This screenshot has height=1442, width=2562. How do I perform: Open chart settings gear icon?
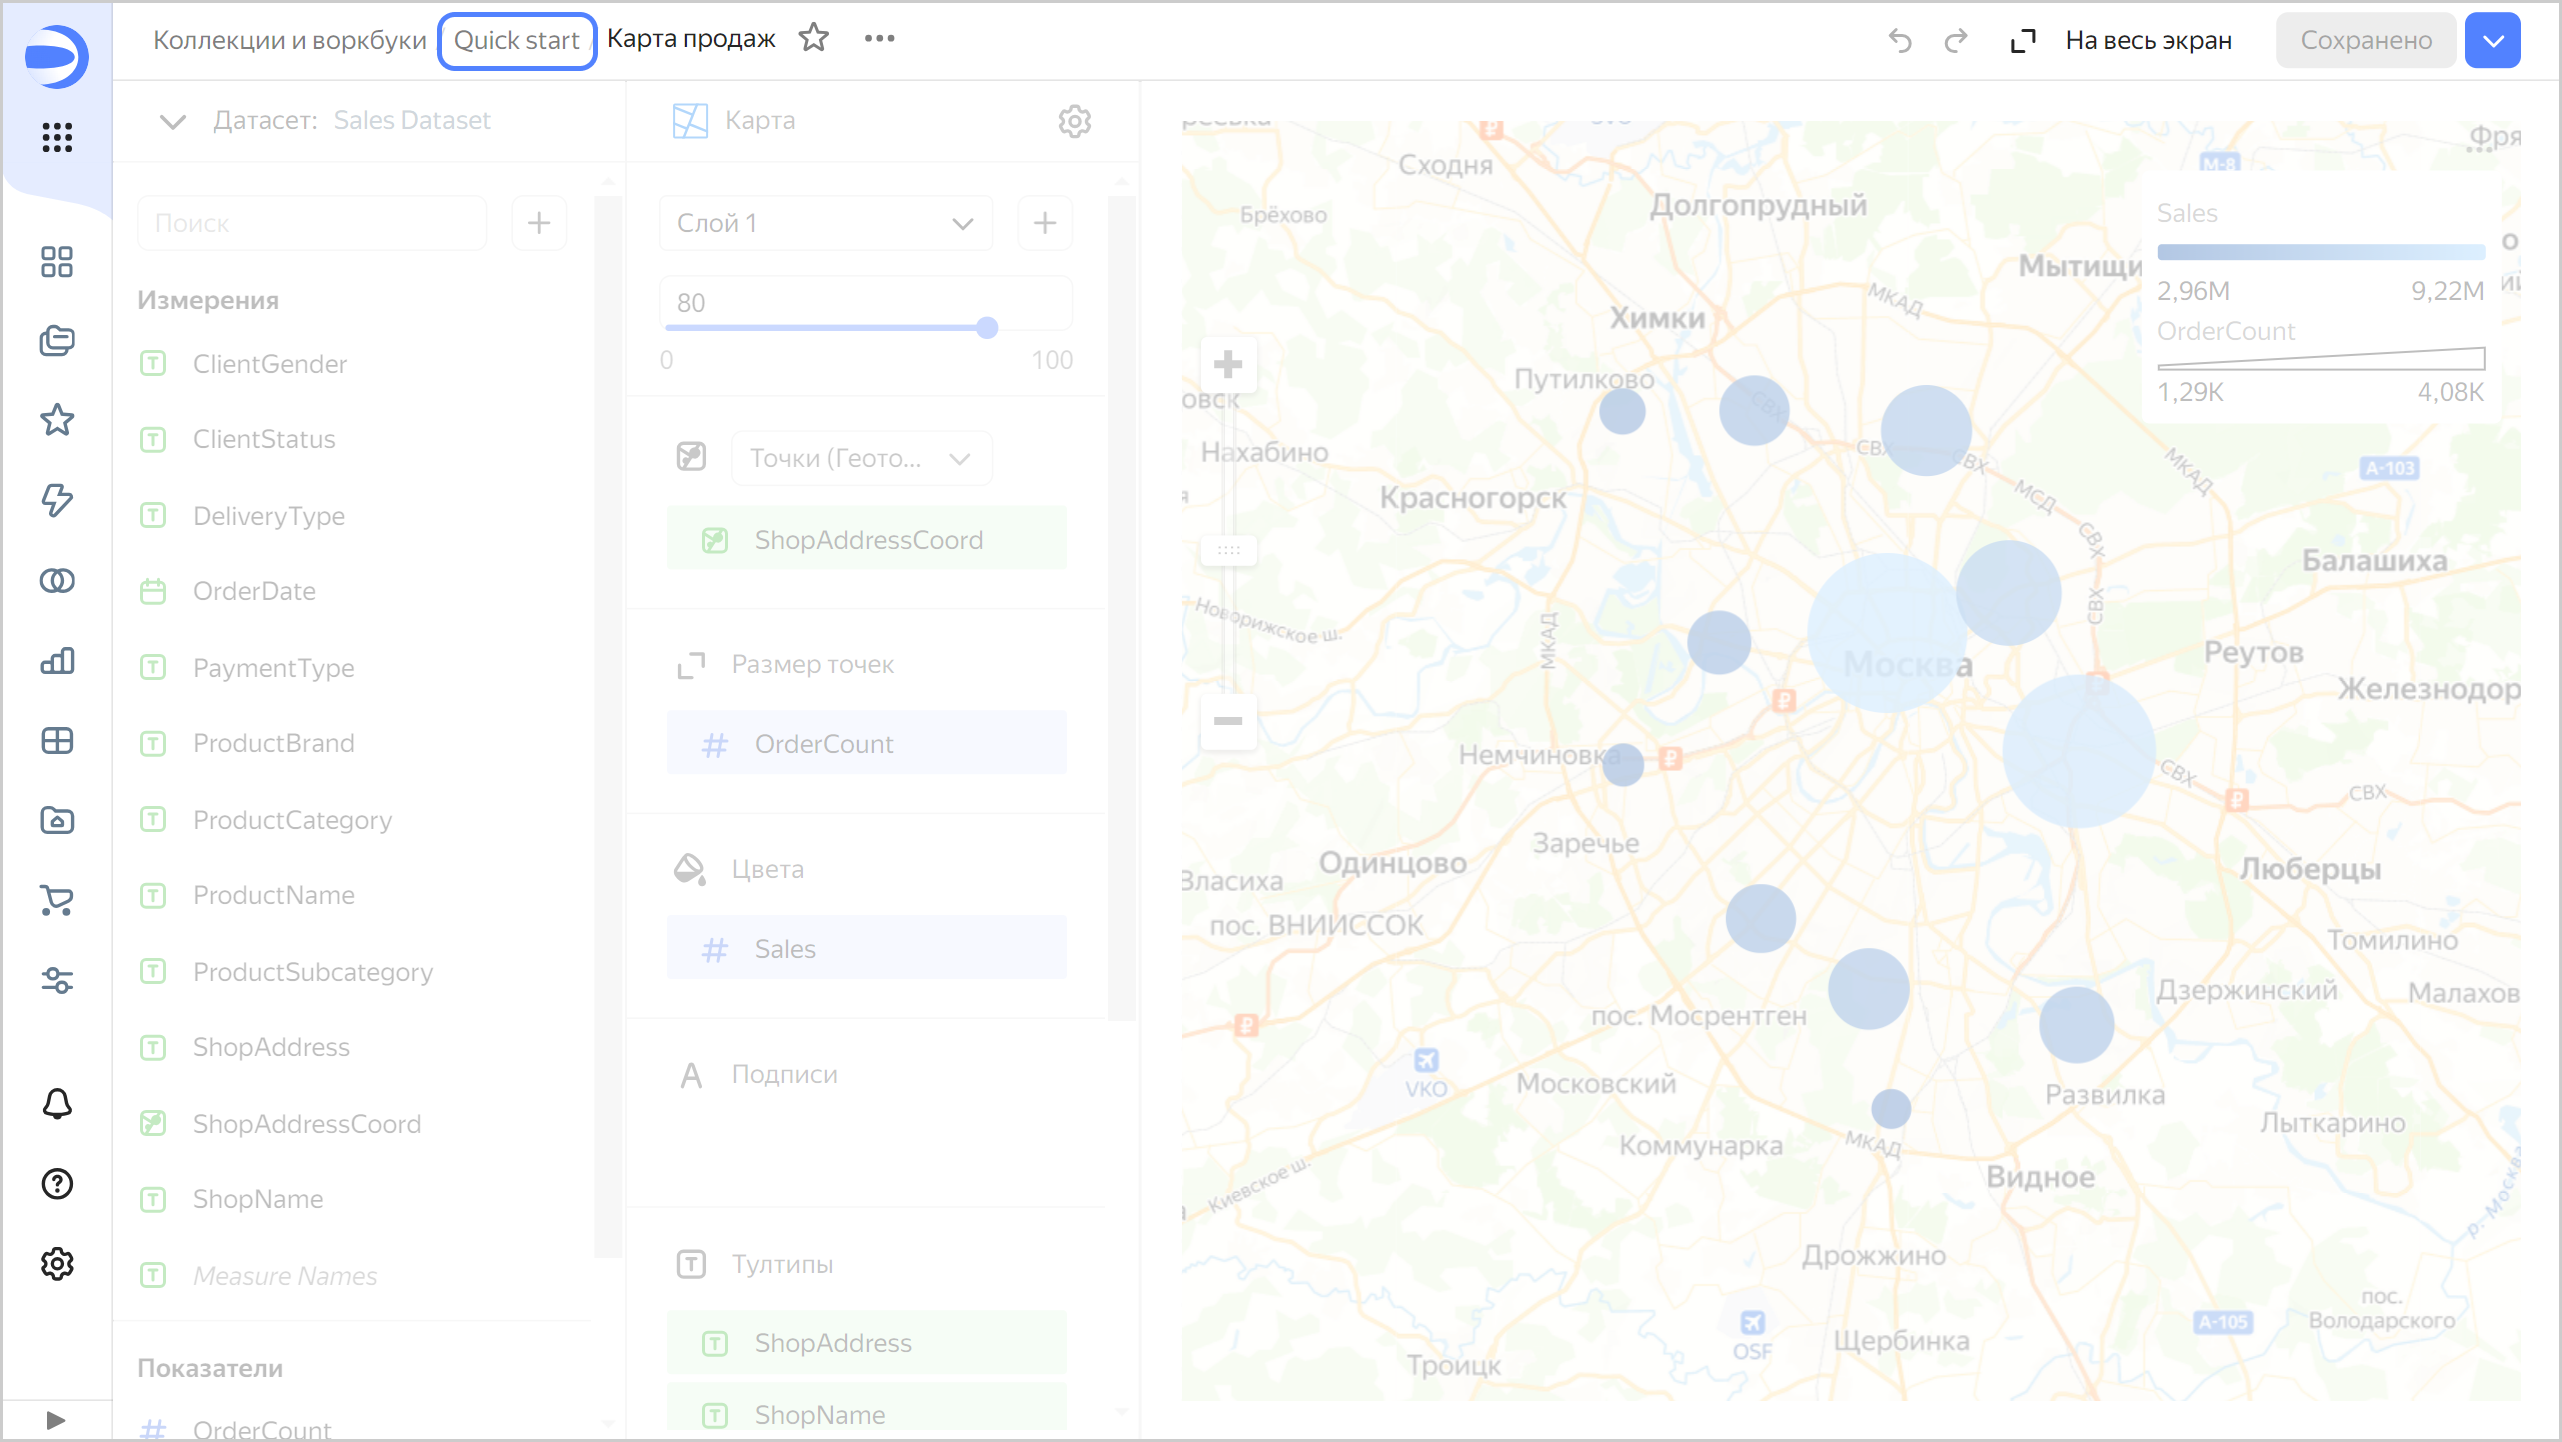tap(1075, 121)
